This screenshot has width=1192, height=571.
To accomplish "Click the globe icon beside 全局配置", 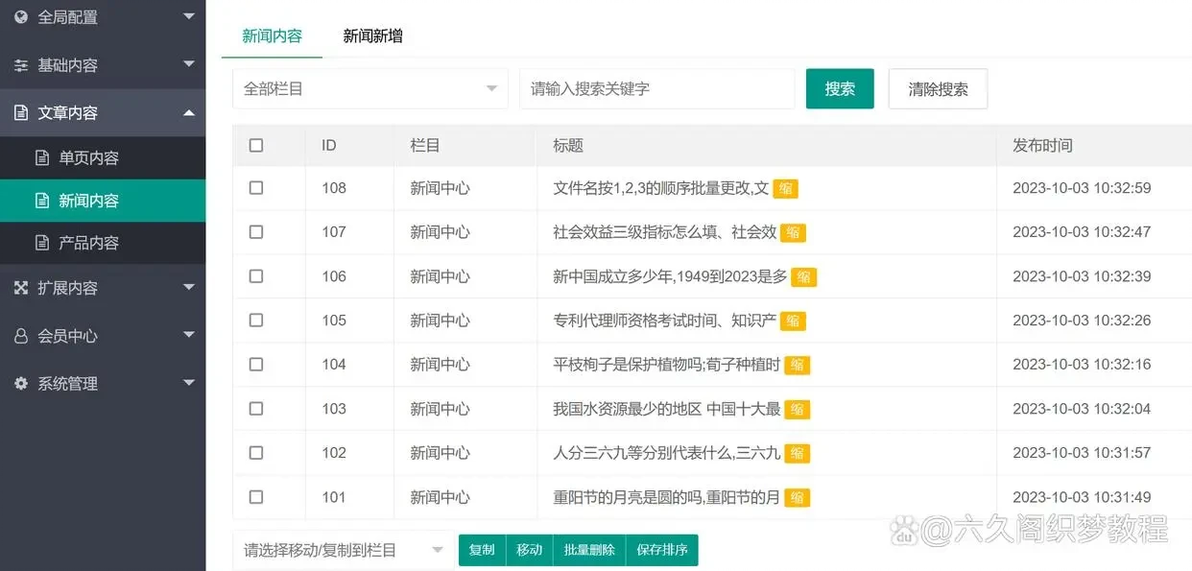I will pos(21,17).
